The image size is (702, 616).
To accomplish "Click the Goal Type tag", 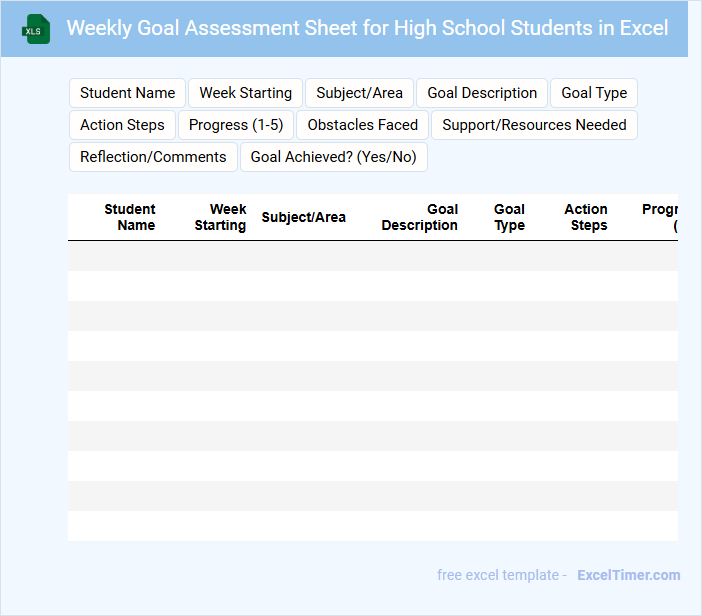I will (x=594, y=93).
